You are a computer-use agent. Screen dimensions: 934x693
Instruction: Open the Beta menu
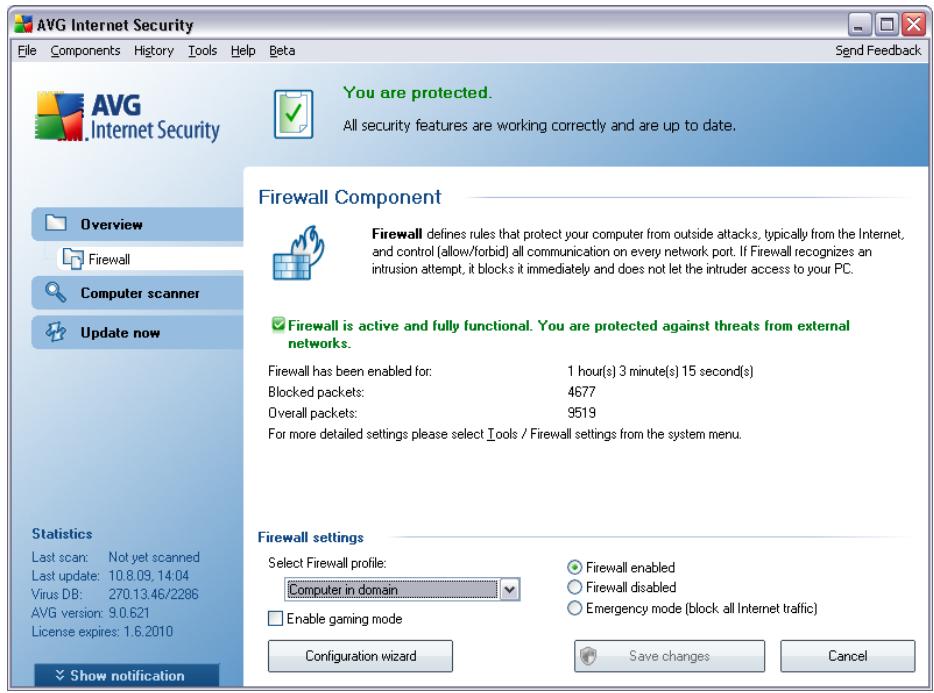pos(282,51)
